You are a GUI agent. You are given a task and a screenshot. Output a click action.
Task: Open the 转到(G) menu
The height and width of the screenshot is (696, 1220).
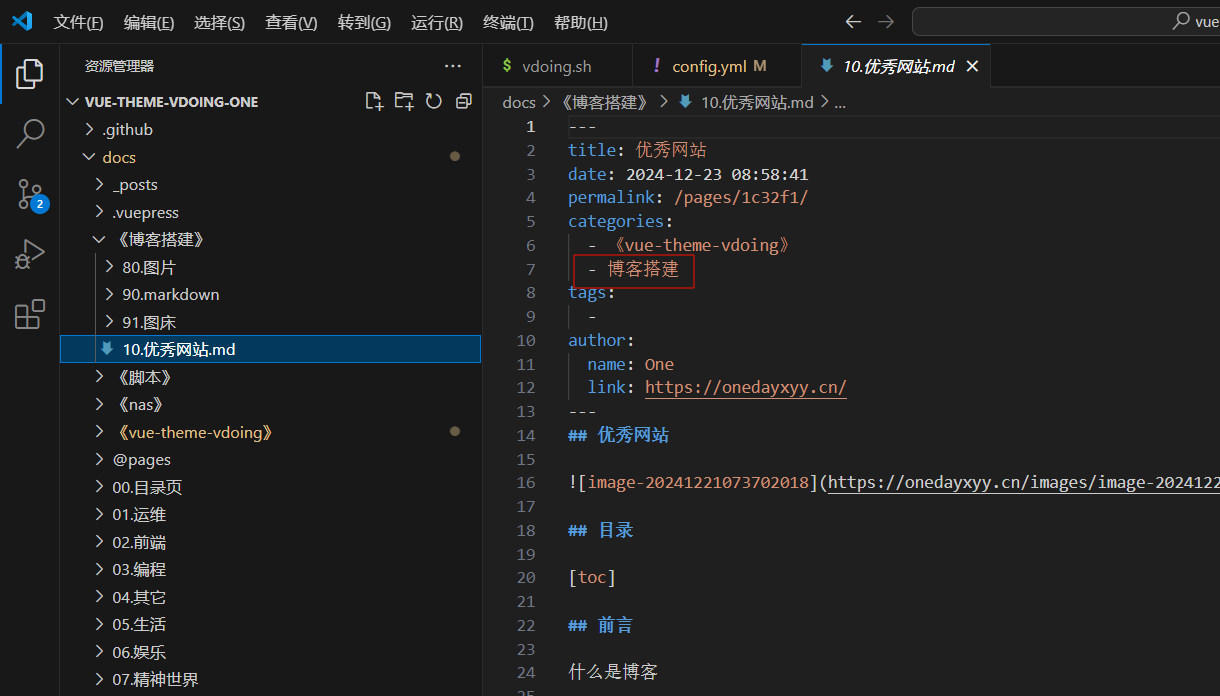click(x=364, y=23)
